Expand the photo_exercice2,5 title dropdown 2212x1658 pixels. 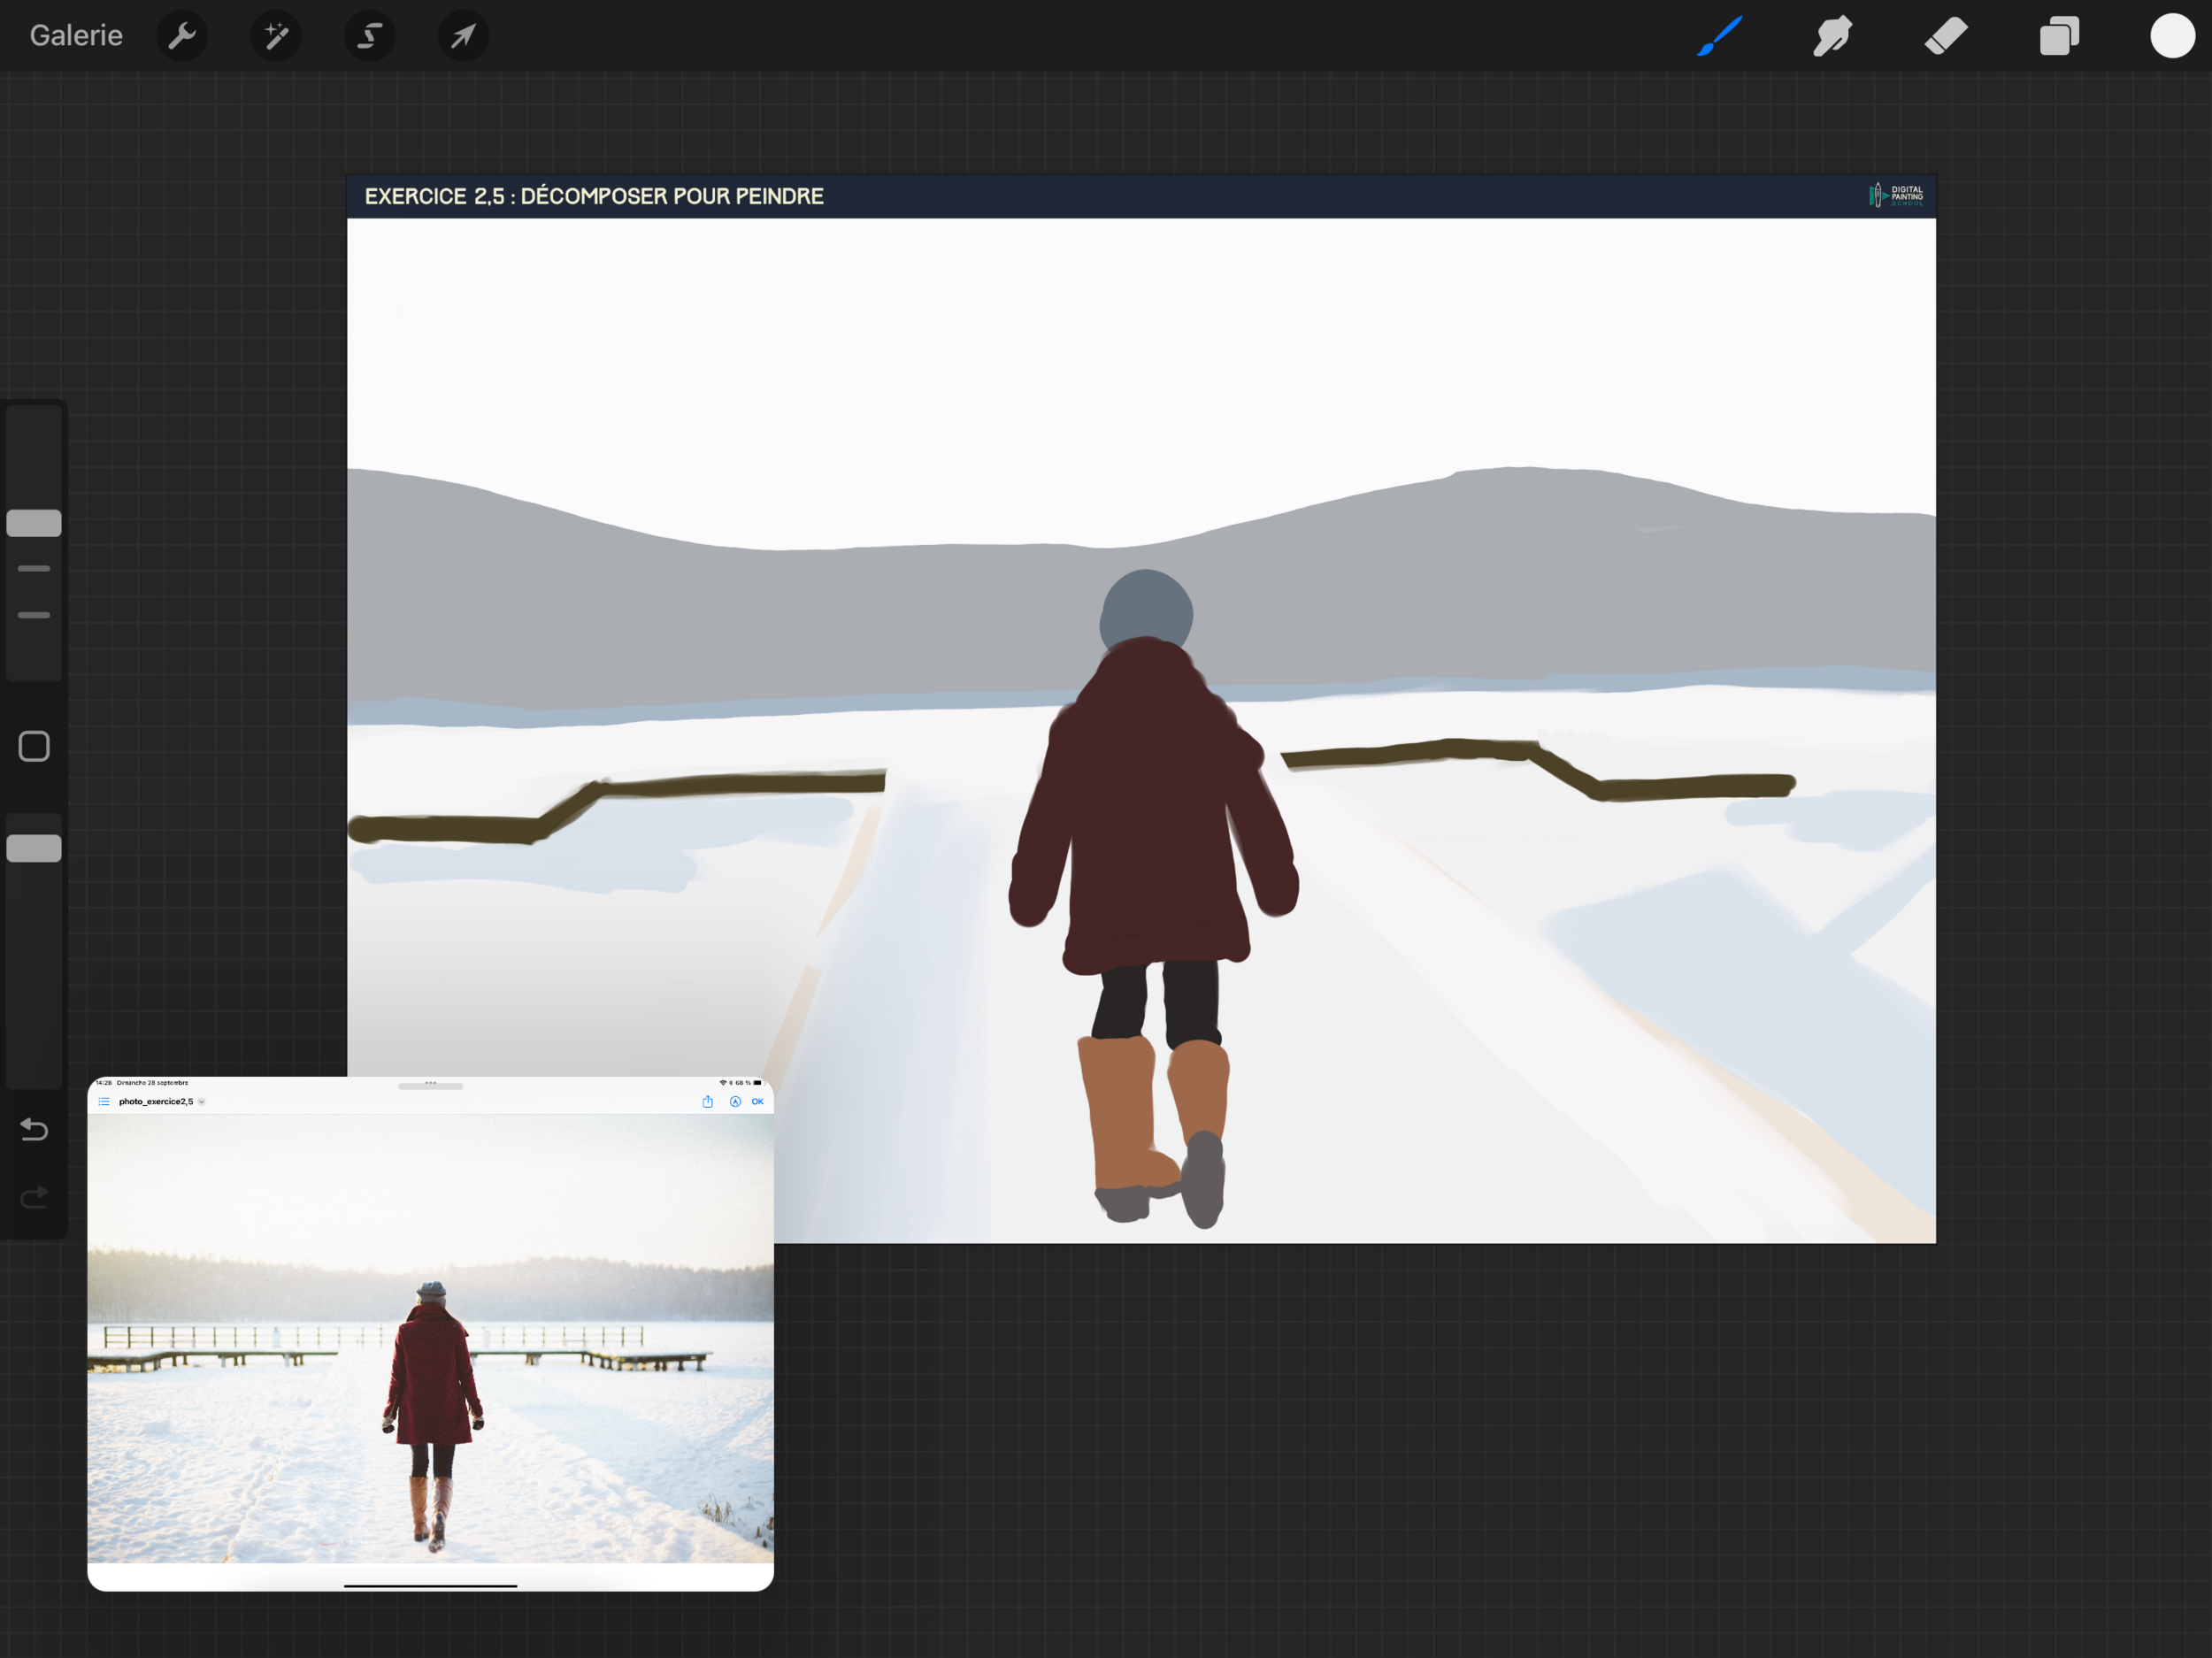click(x=202, y=1101)
